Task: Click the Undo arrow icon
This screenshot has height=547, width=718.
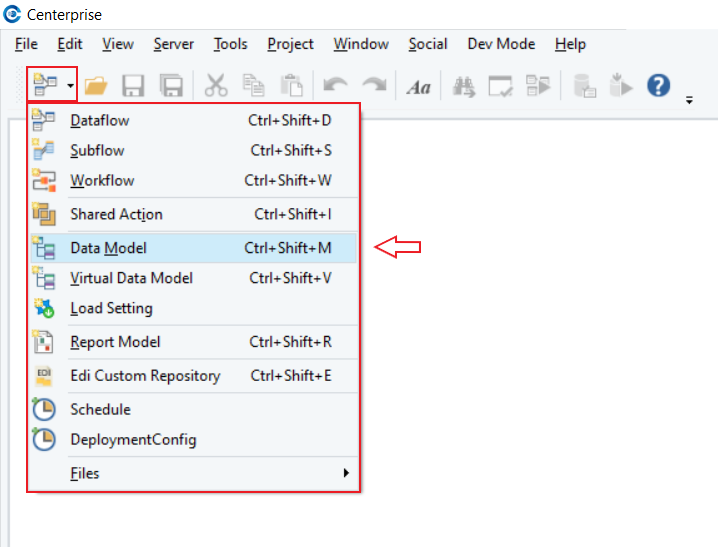Action: click(x=335, y=86)
